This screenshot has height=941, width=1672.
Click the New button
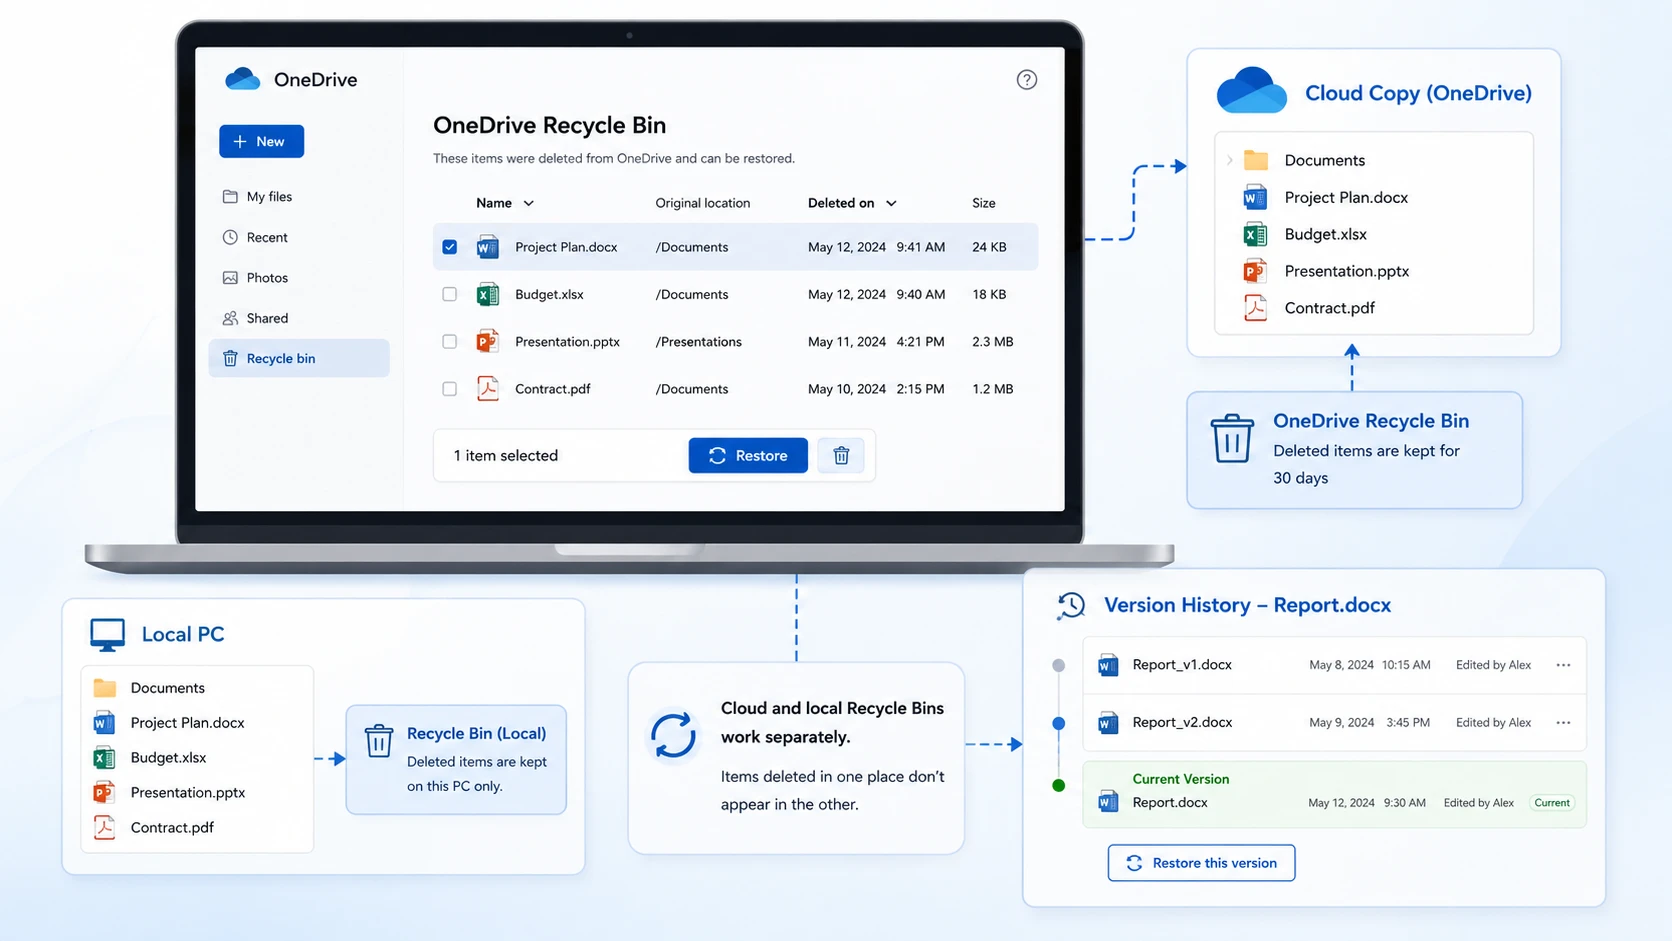(261, 141)
